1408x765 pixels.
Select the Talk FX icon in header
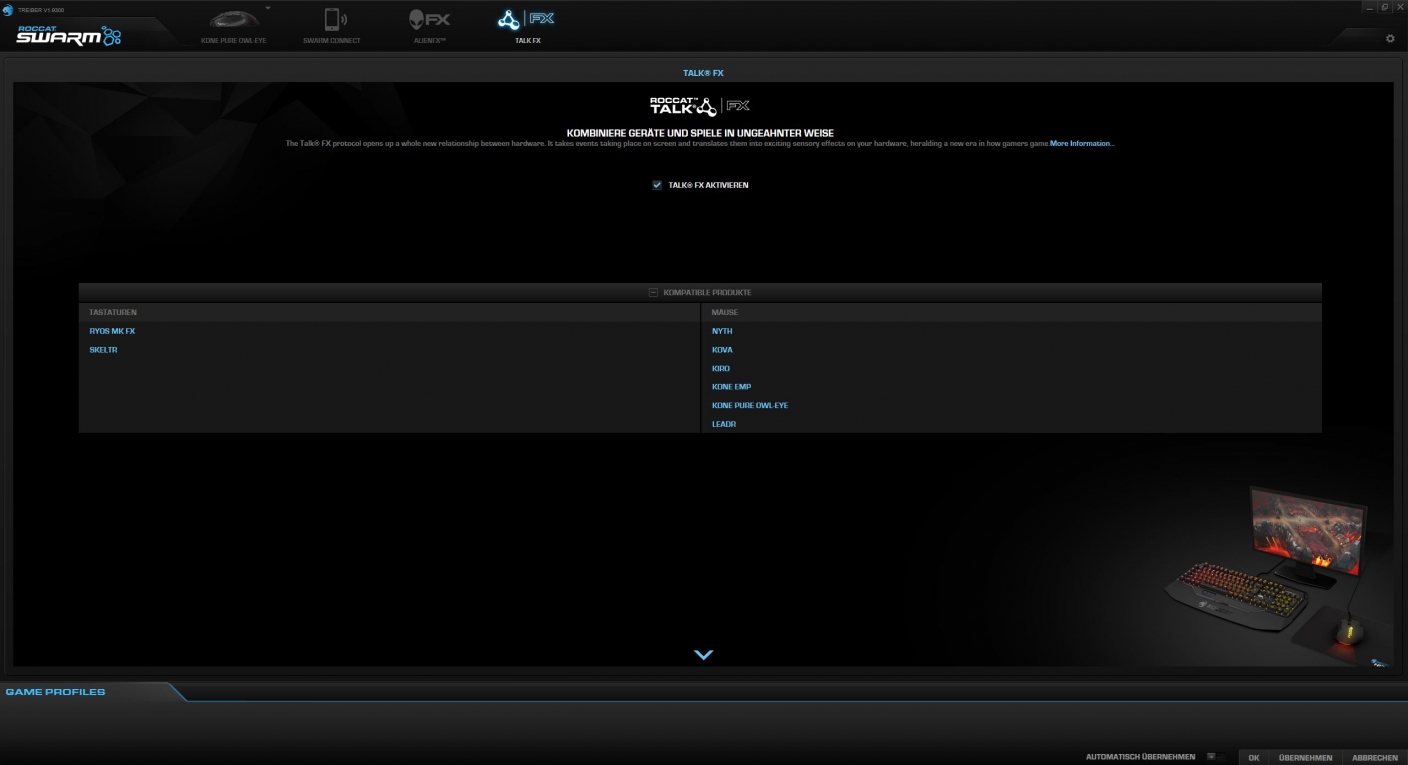(526, 20)
